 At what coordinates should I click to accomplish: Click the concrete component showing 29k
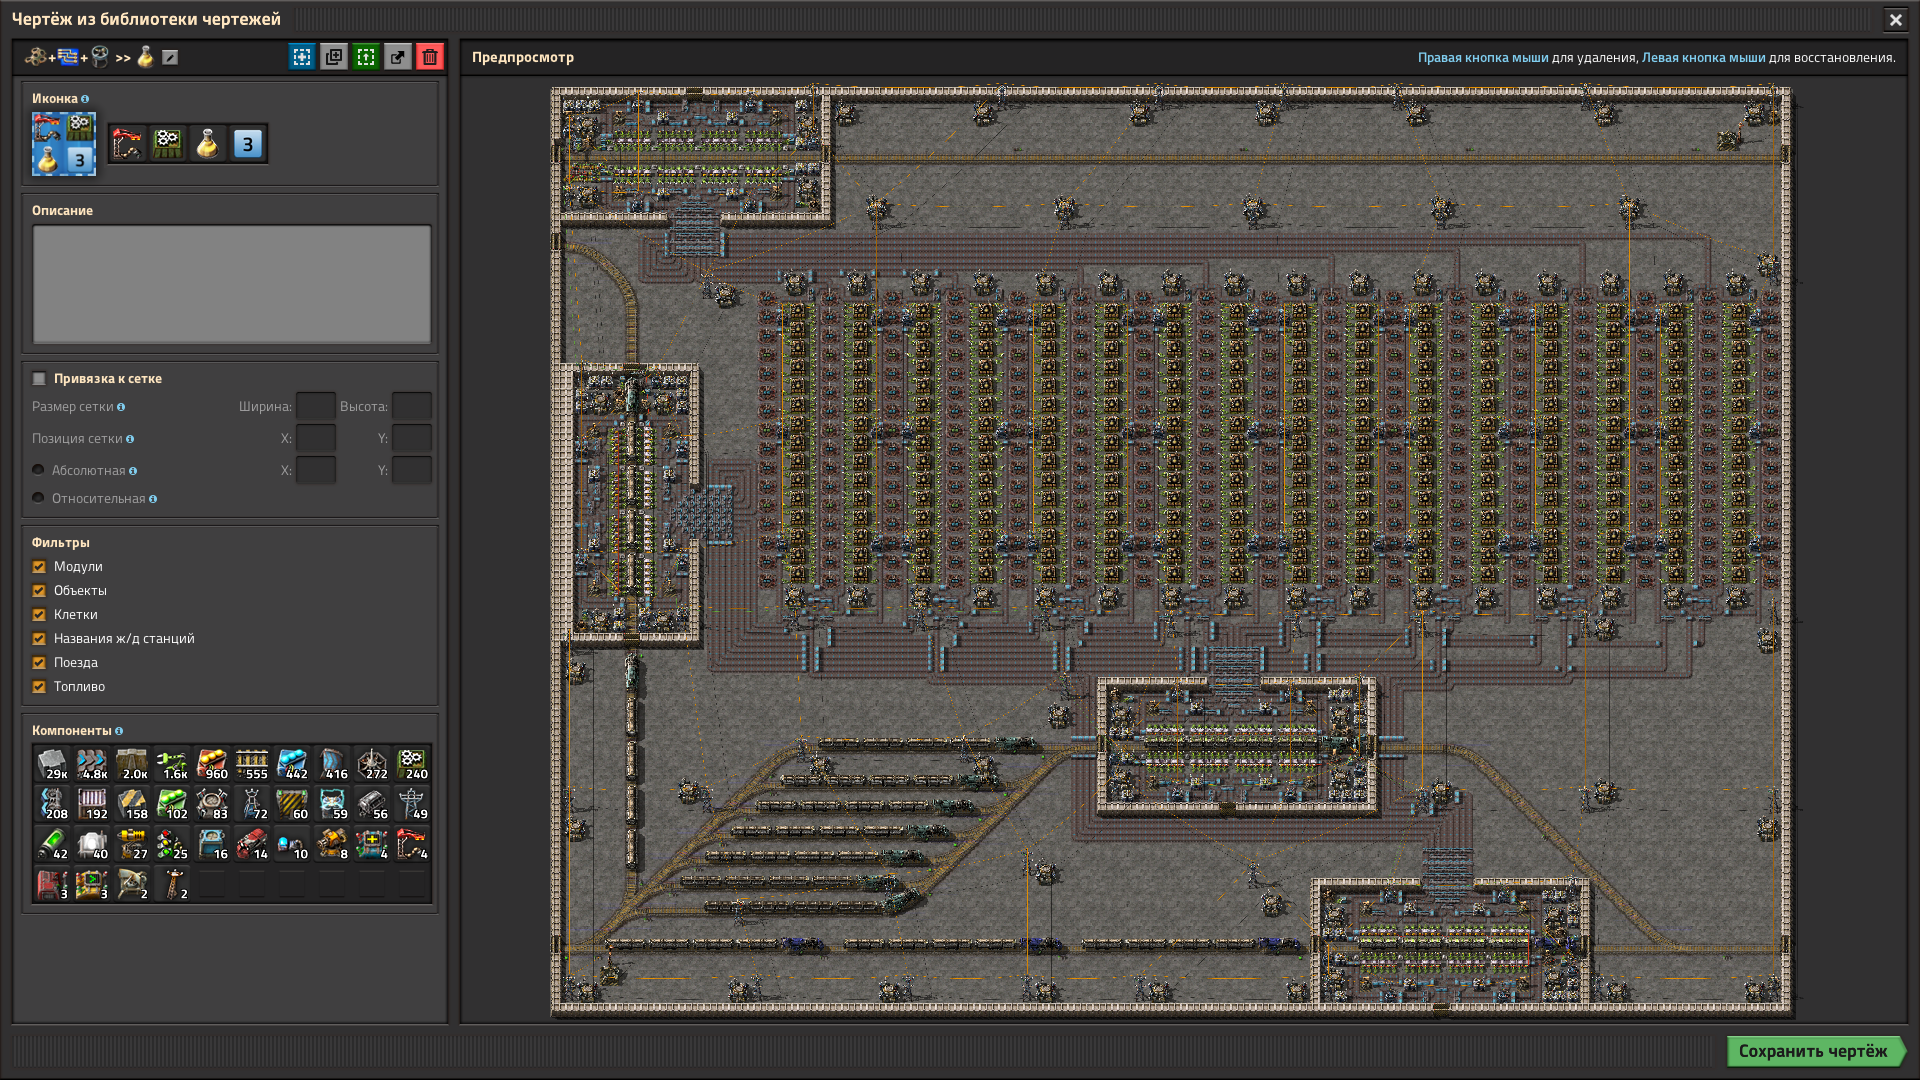(x=52, y=764)
